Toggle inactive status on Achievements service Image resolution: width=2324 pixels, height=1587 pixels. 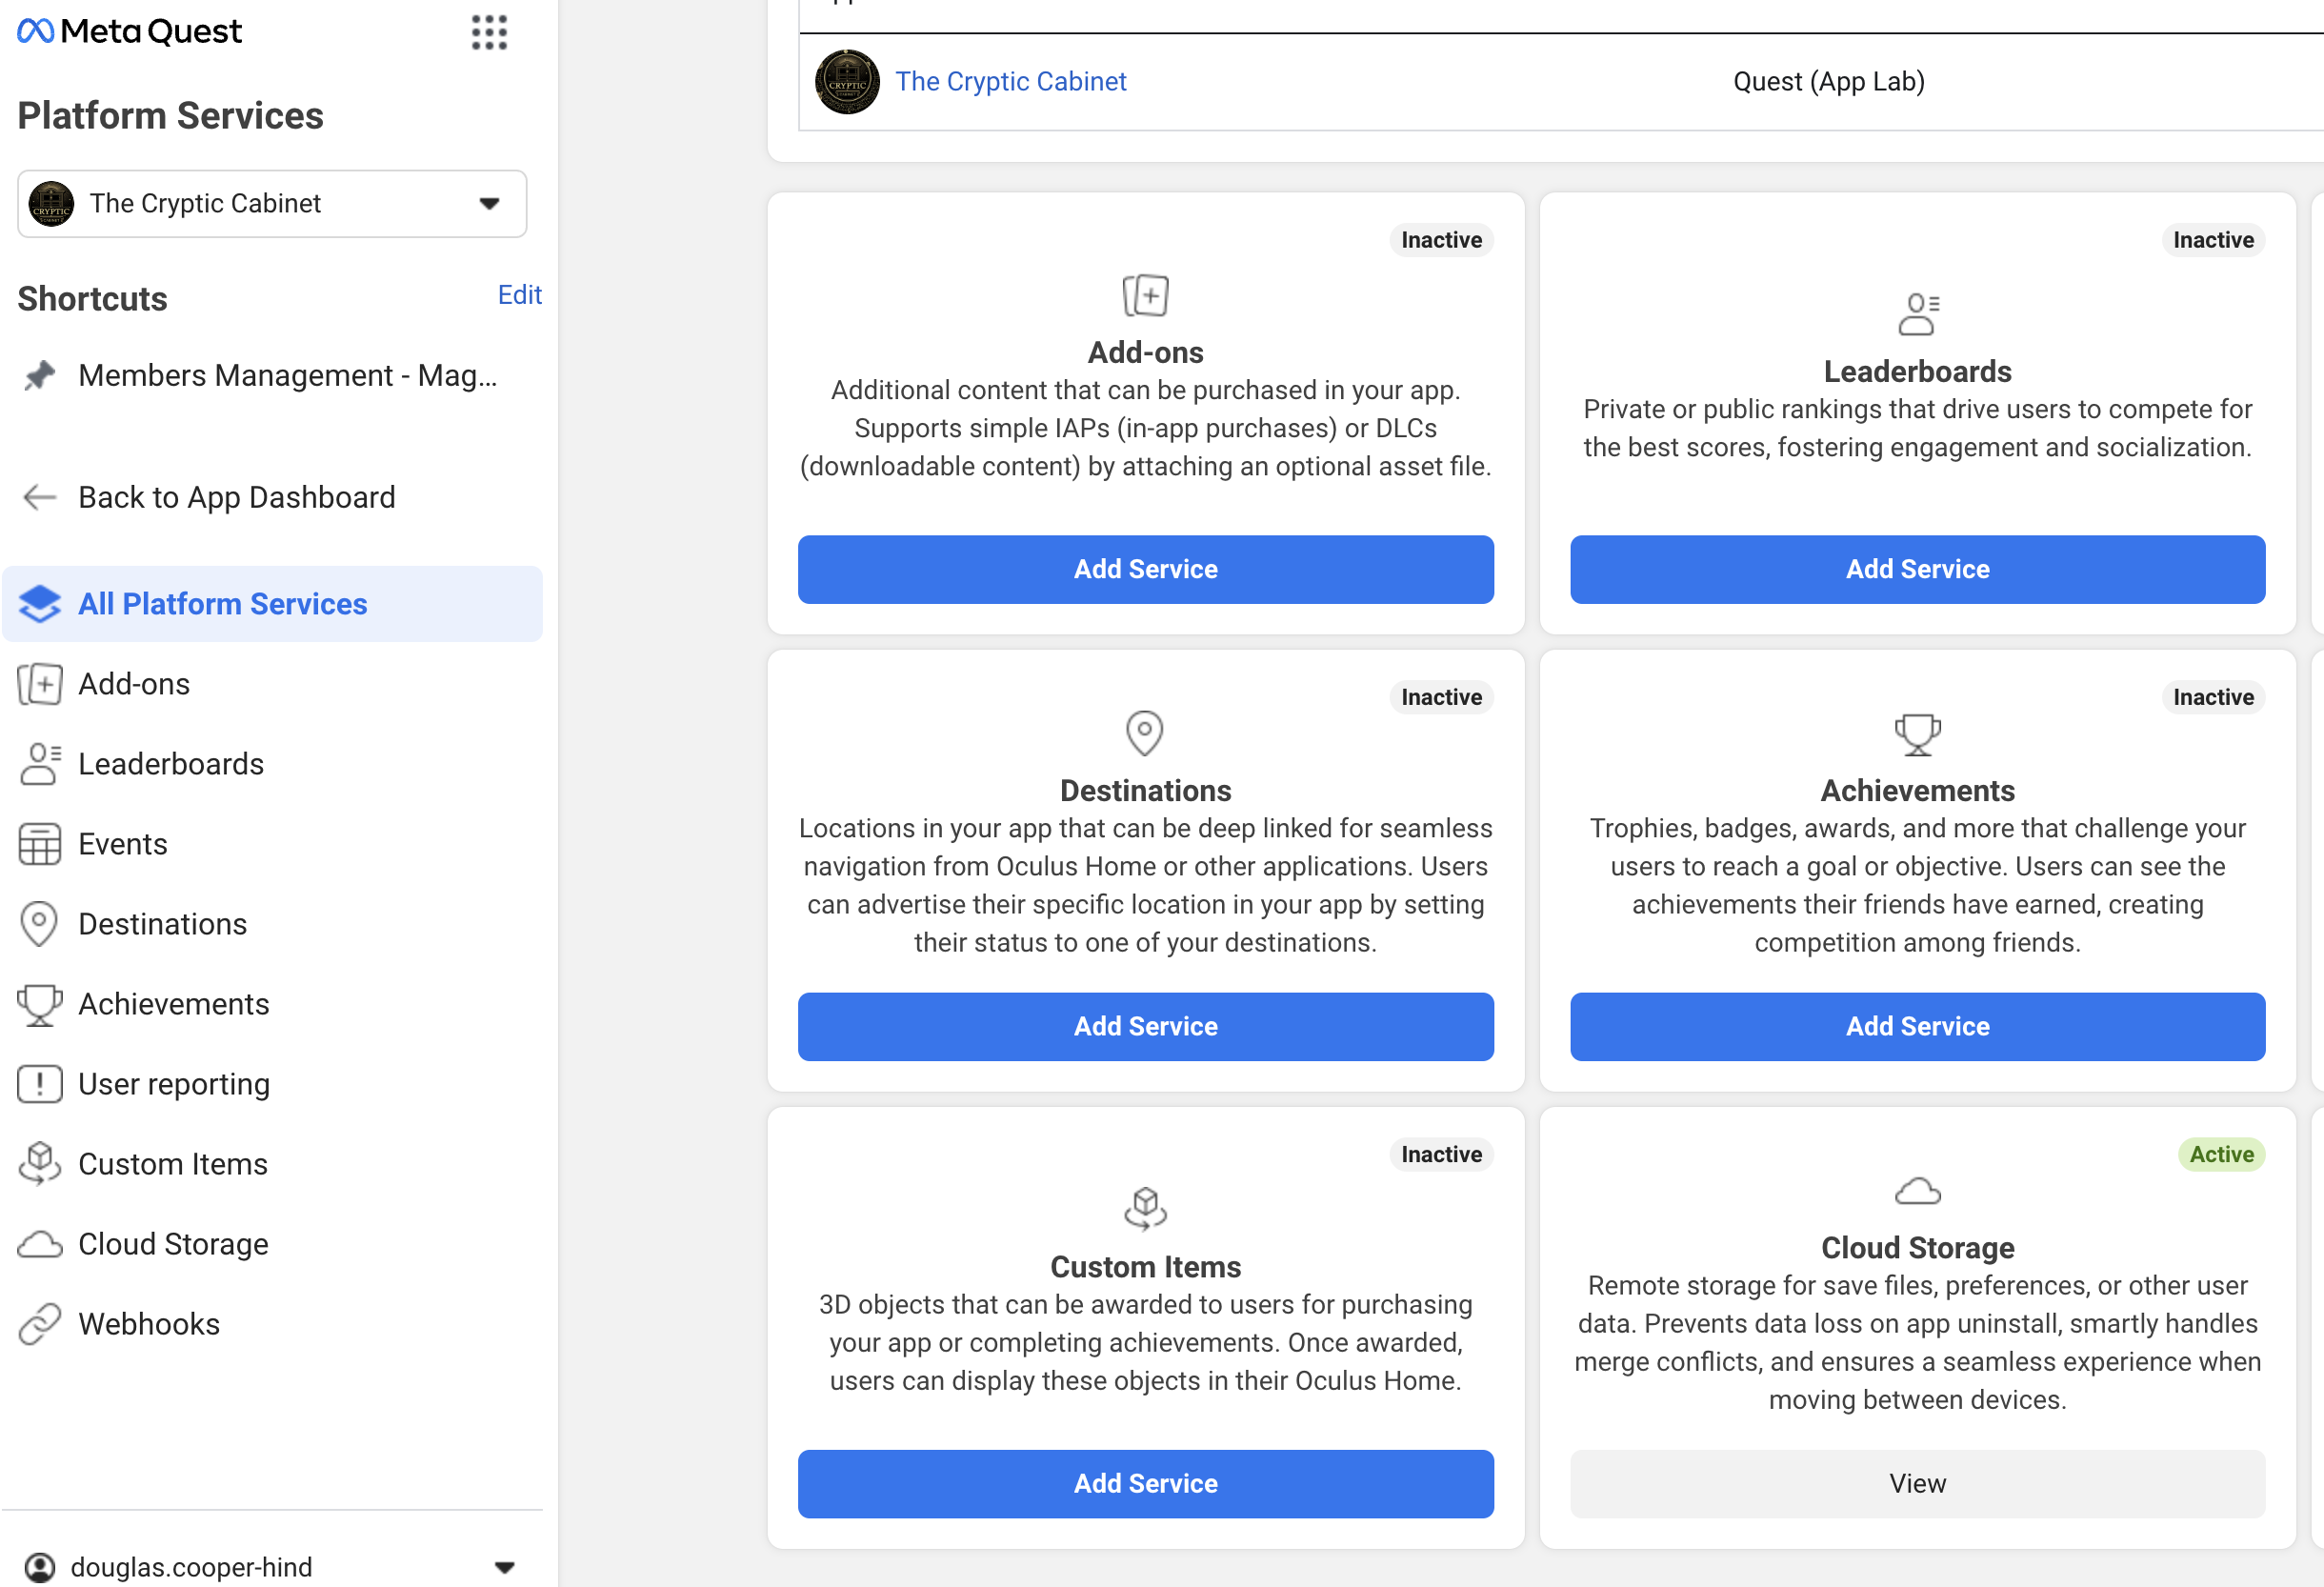tap(2213, 695)
